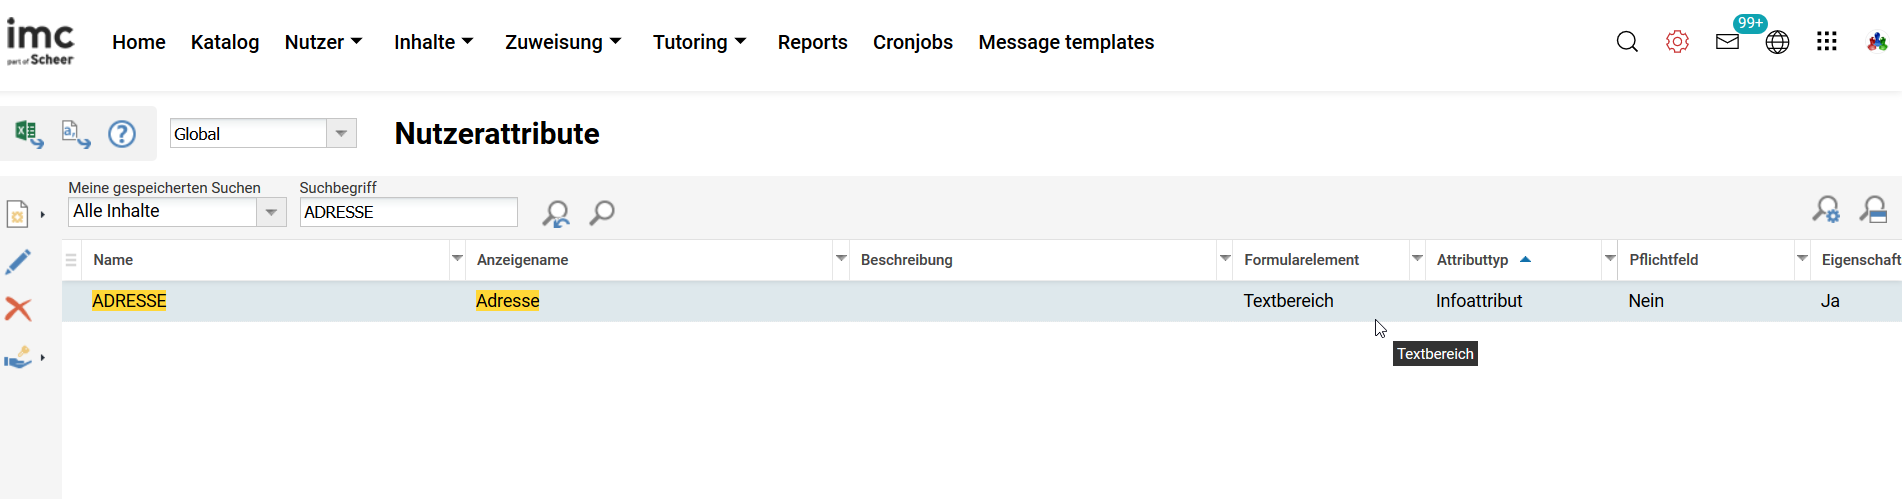Open the Alle Inhalte saved searches dropdown
The width and height of the screenshot is (1902, 499).
tap(271, 212)
